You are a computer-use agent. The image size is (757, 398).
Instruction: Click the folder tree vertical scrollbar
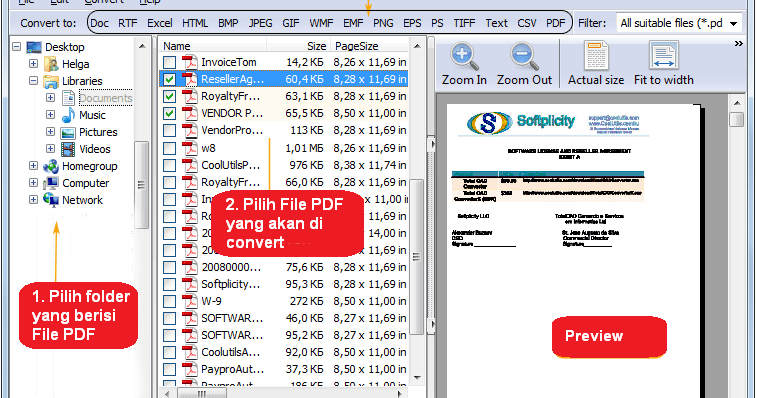tap(141, 185)
